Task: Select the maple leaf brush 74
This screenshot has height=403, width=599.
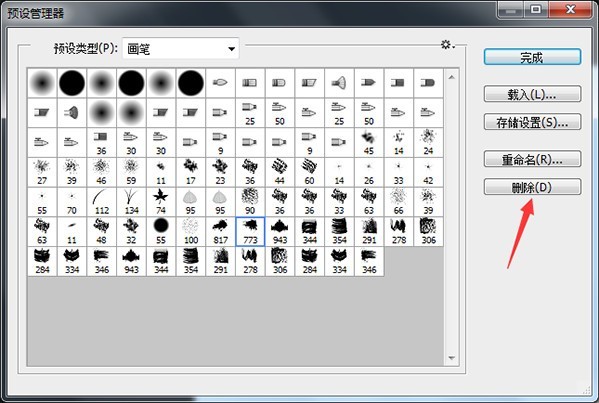Action: (161, 202)
